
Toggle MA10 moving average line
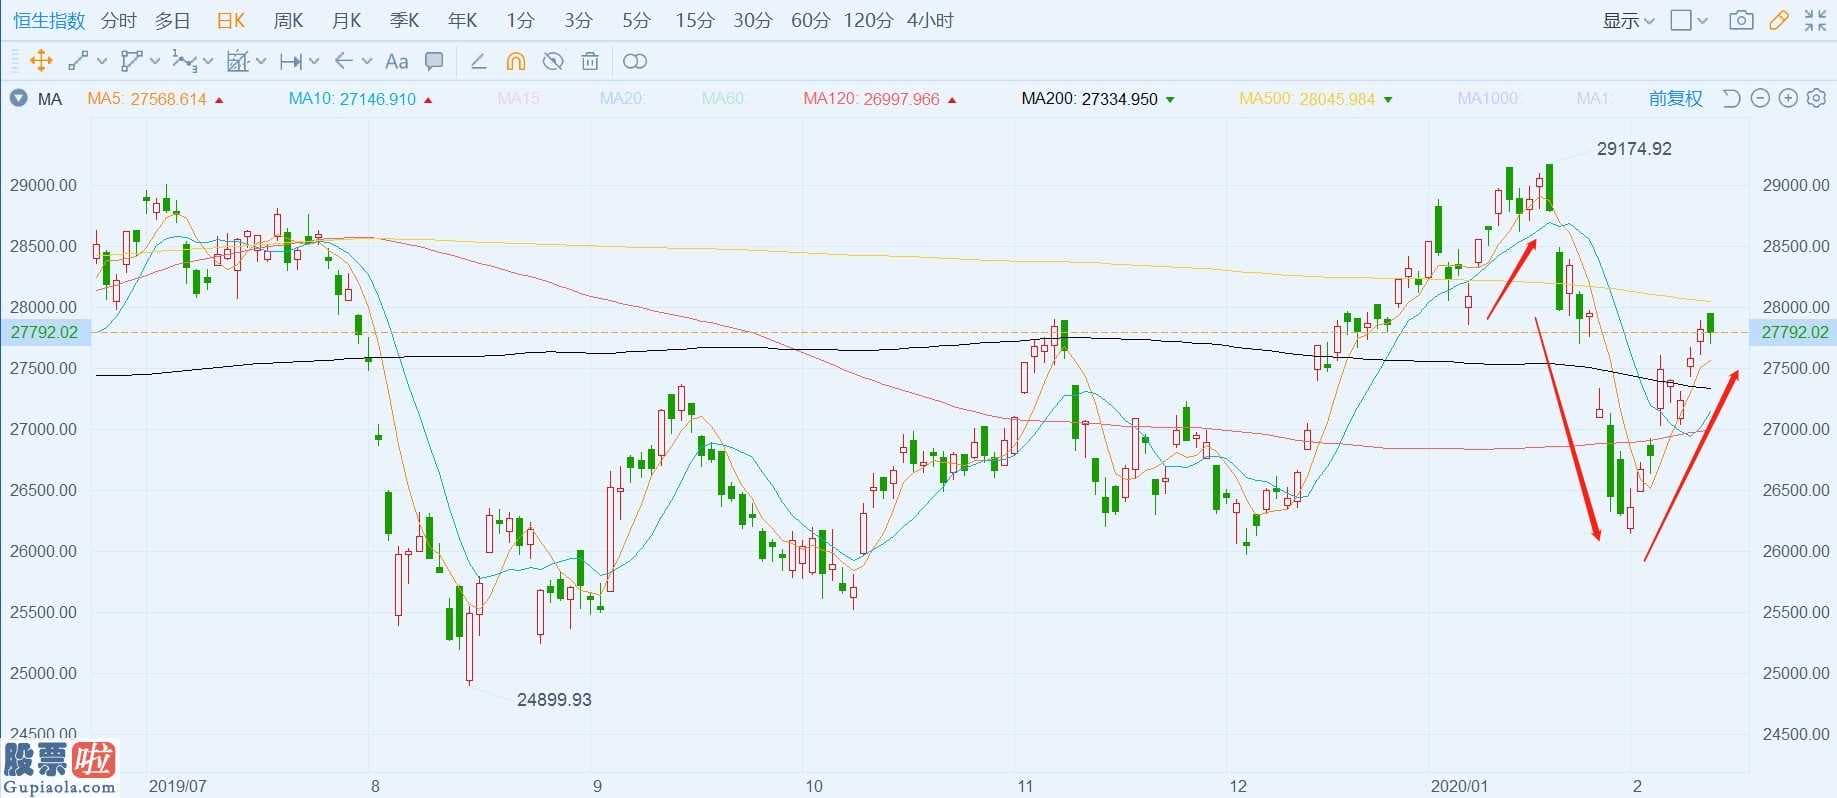tap(360, 99)
